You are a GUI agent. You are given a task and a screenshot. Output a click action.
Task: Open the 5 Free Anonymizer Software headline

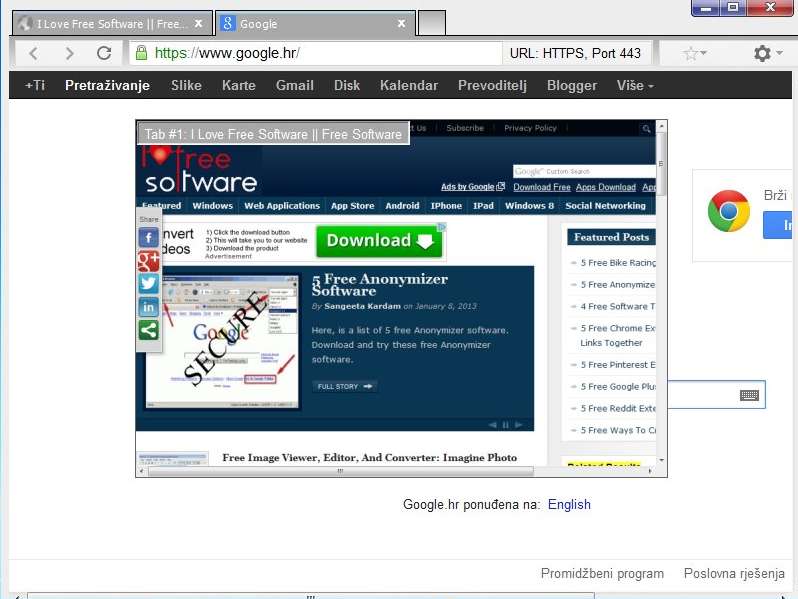coord(380,285)
